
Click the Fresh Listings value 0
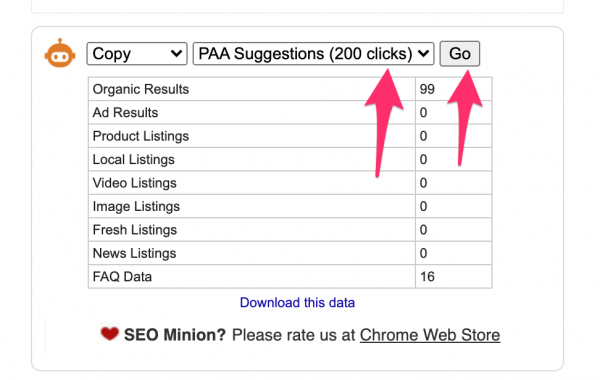coord(423,230)
